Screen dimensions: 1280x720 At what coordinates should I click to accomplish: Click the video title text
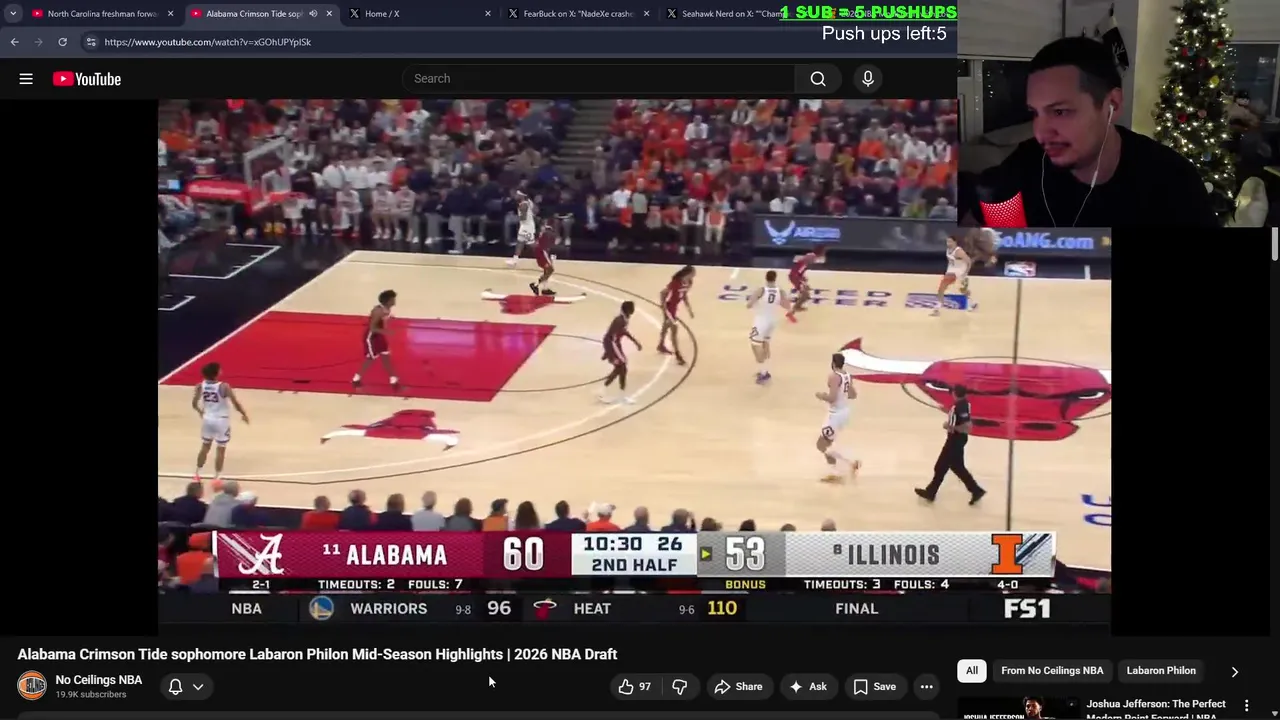tap(317, 654)
